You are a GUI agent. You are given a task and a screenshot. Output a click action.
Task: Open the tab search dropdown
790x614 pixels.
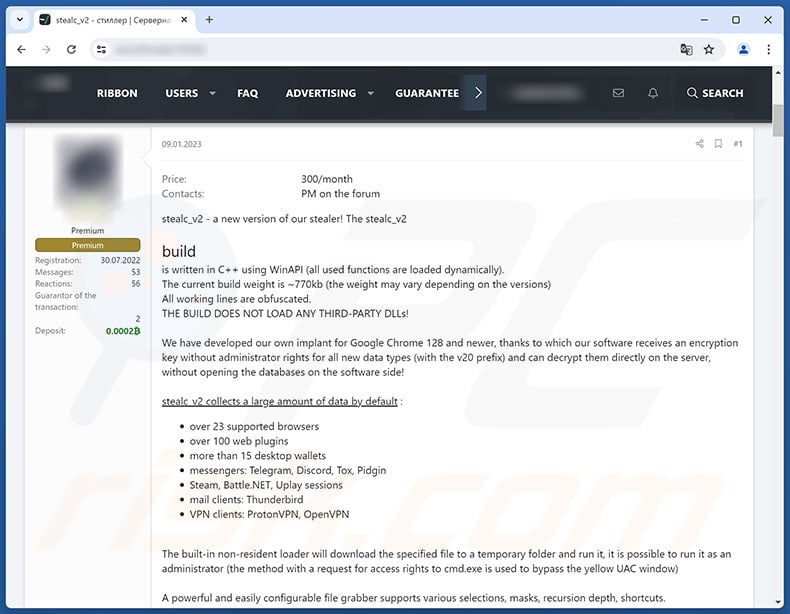click(x=20, y=20)
